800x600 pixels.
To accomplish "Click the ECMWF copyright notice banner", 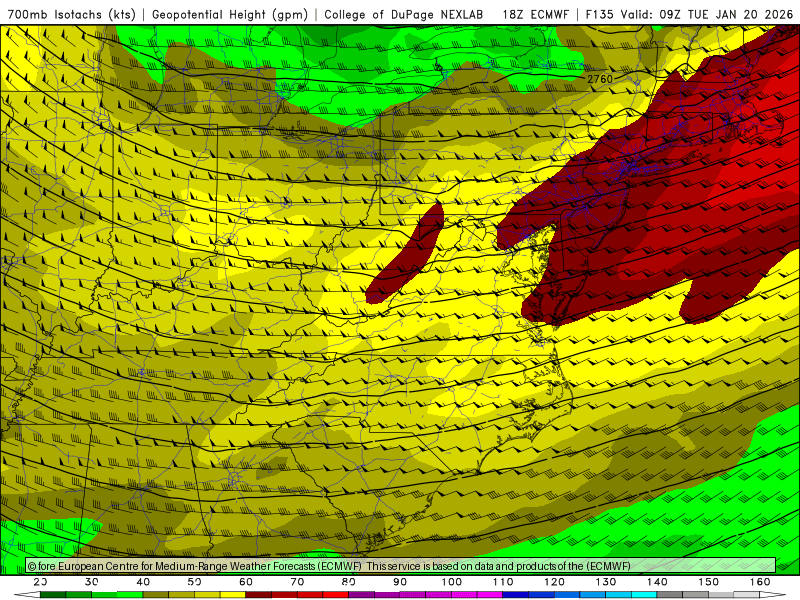I will [401, 566].
